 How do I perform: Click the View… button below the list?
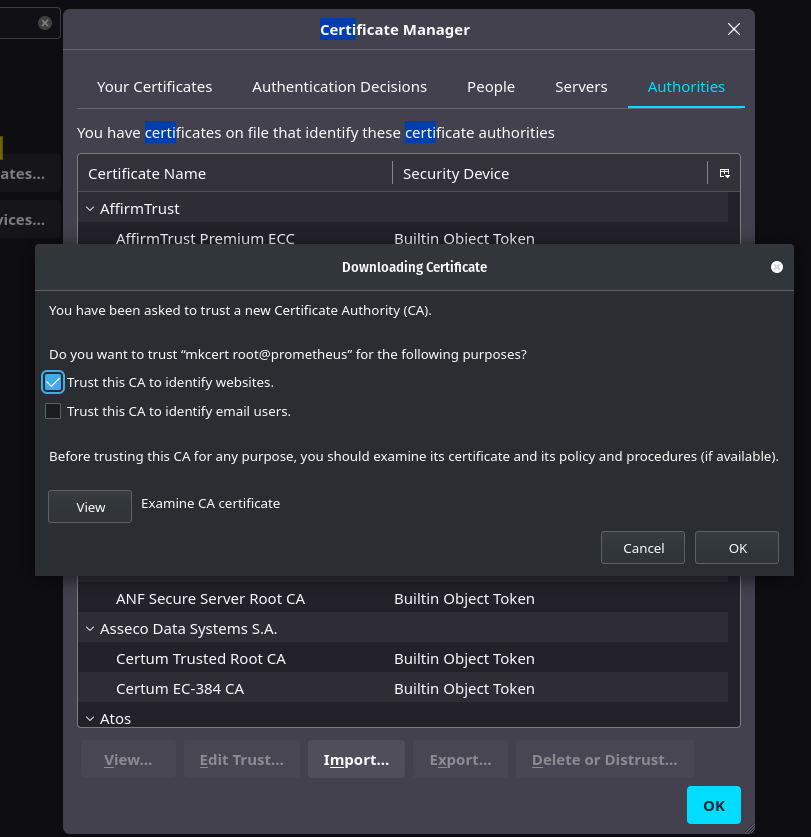tap(128, 759)
